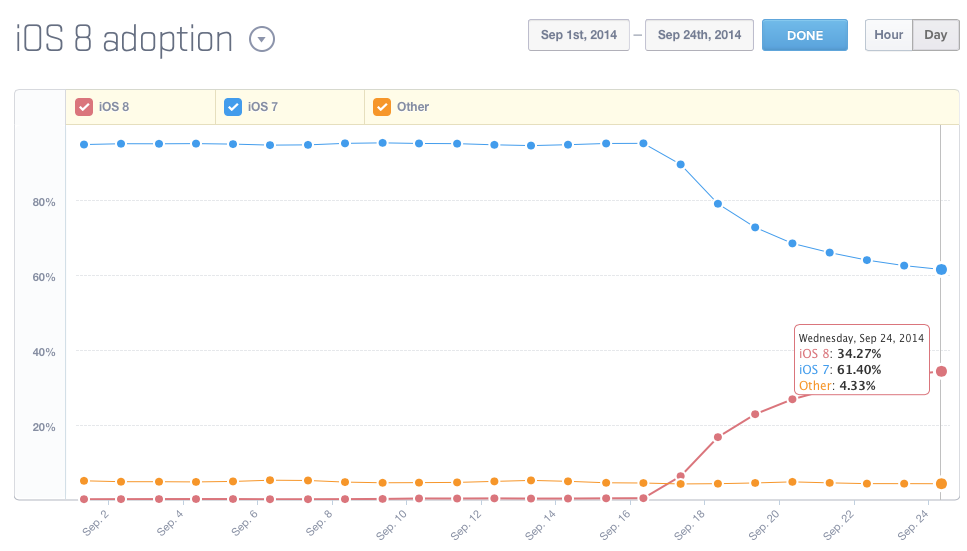967x551 pixels.
Task: Edit the Sep 24th, 2014 end date
Action: click(699, 35)
